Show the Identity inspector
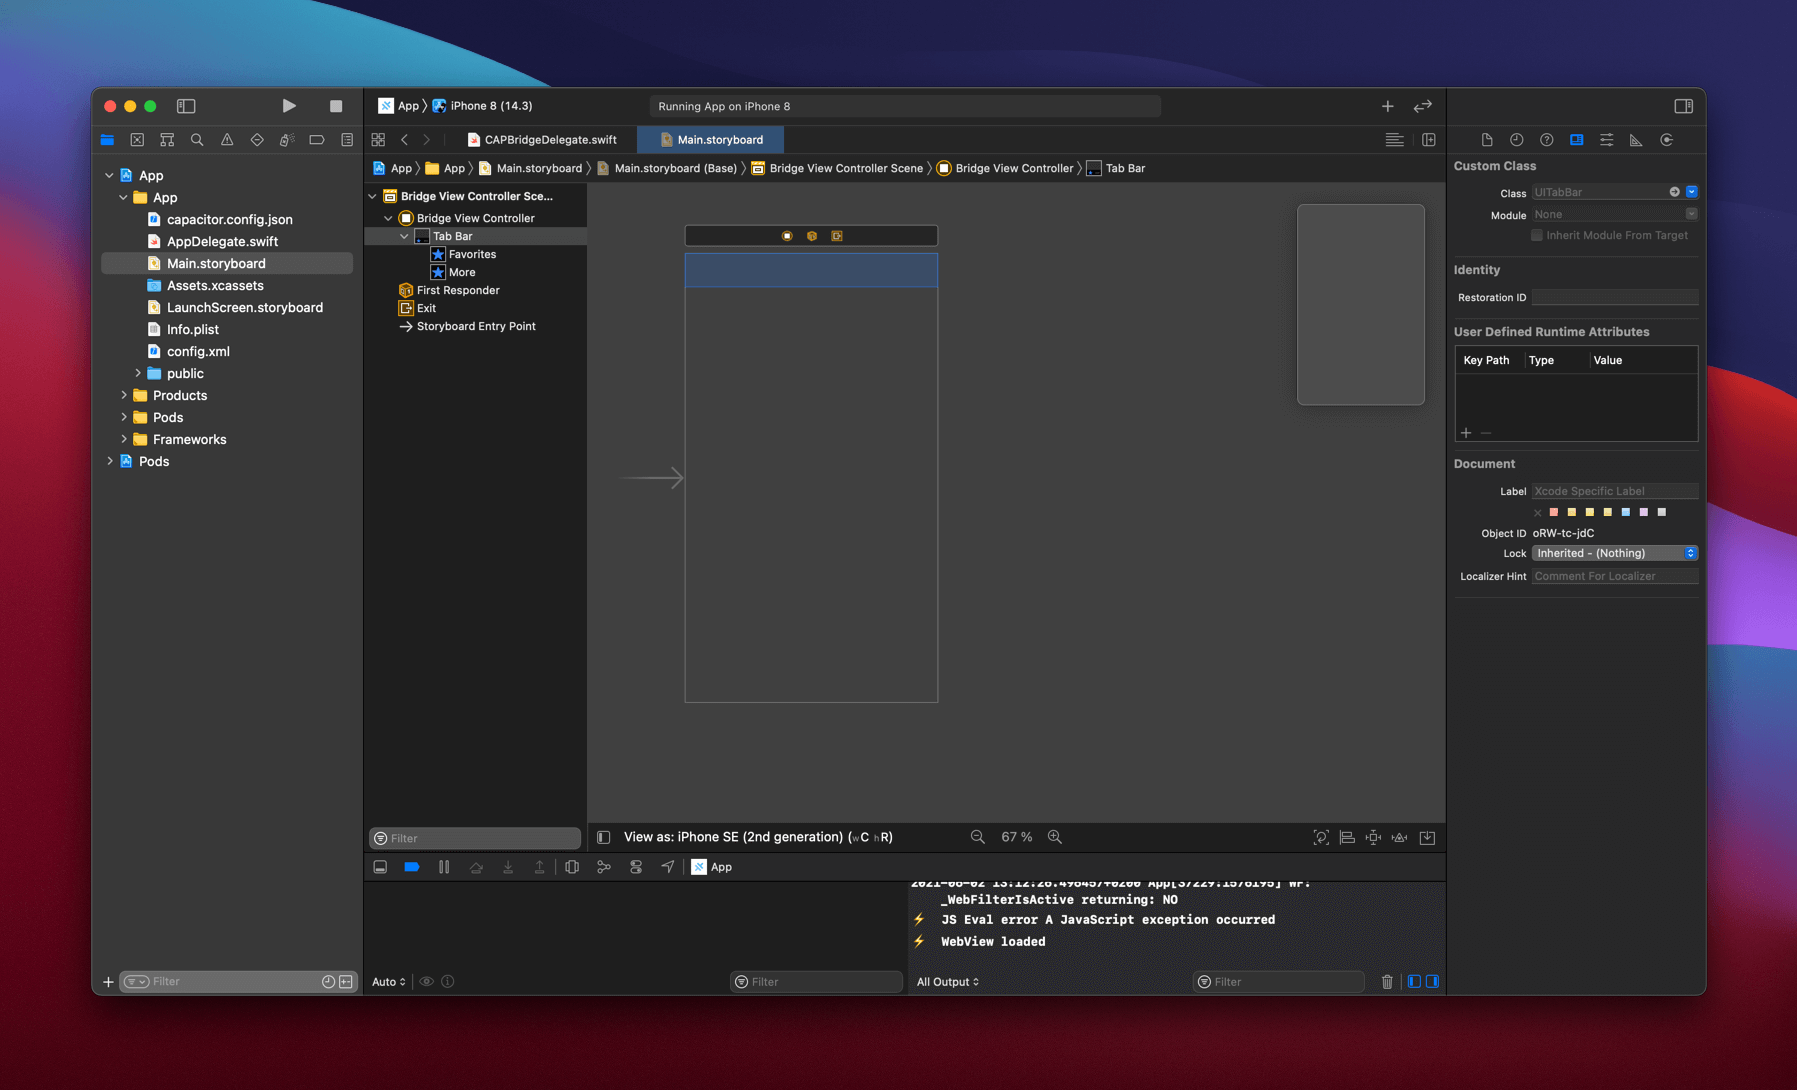 point(1577,140)
